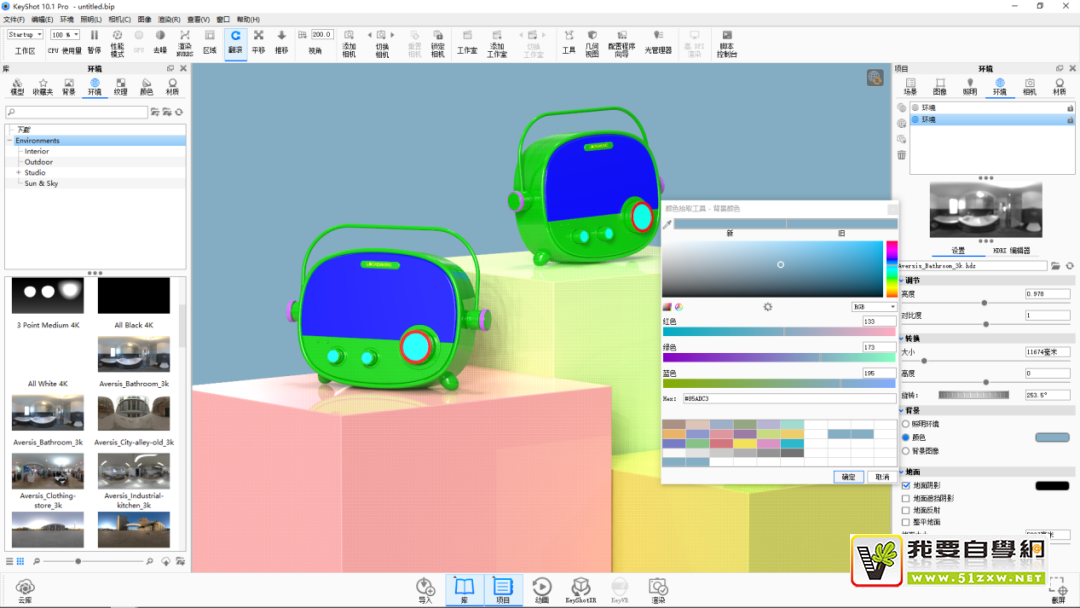Switch to the 材质 tab in library panel

tap(172, 86)
